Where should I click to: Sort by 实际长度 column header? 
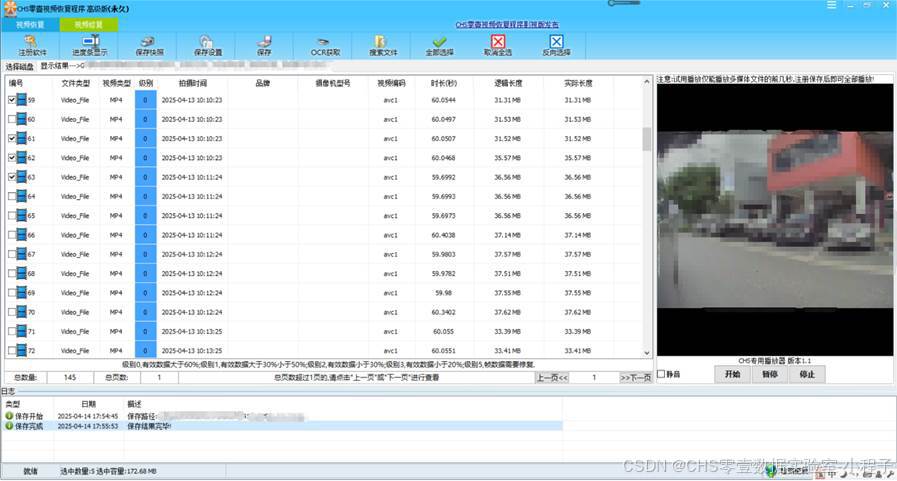coord(578,83)
